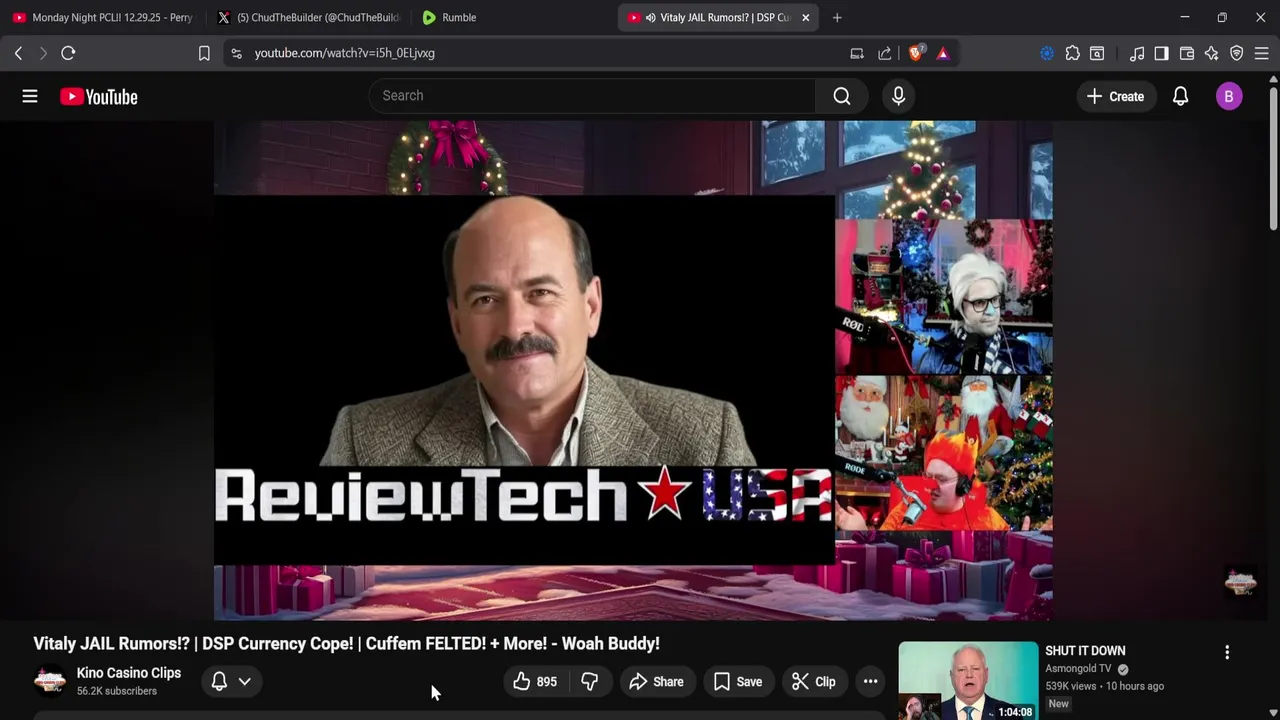1280x720 pixels.
Task: Click the SHUT IT DOWN video title
Action: tap(1085, 651)
